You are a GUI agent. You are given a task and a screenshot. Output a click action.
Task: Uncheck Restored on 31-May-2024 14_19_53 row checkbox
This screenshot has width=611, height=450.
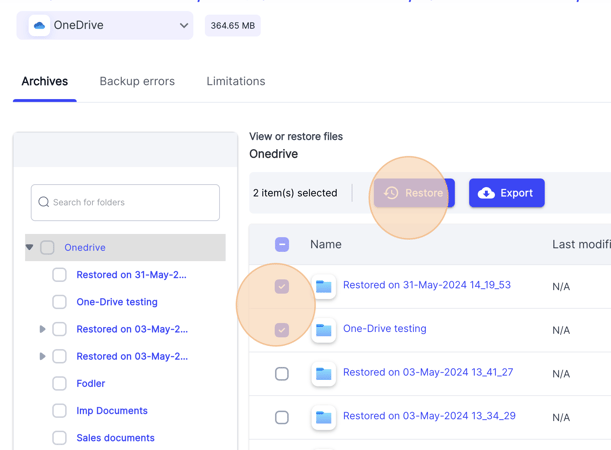282,286
